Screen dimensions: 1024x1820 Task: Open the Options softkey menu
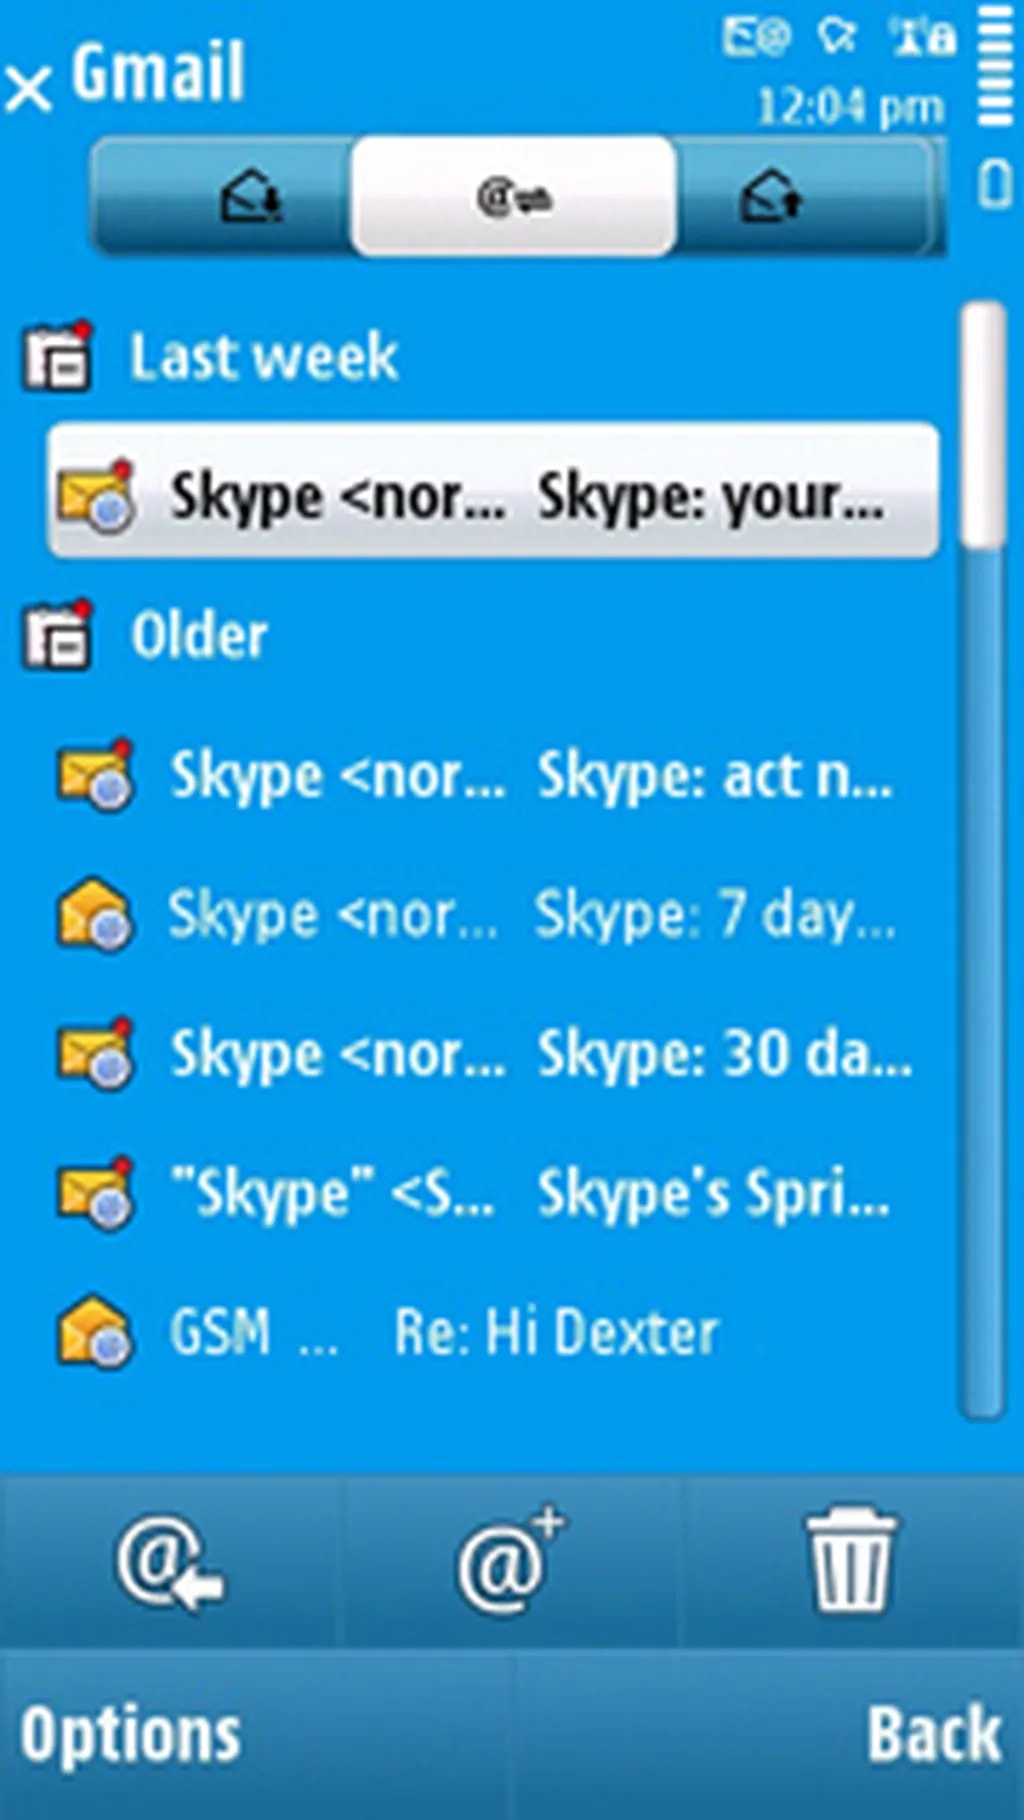pyautogui.click(x=130, y=1735)
